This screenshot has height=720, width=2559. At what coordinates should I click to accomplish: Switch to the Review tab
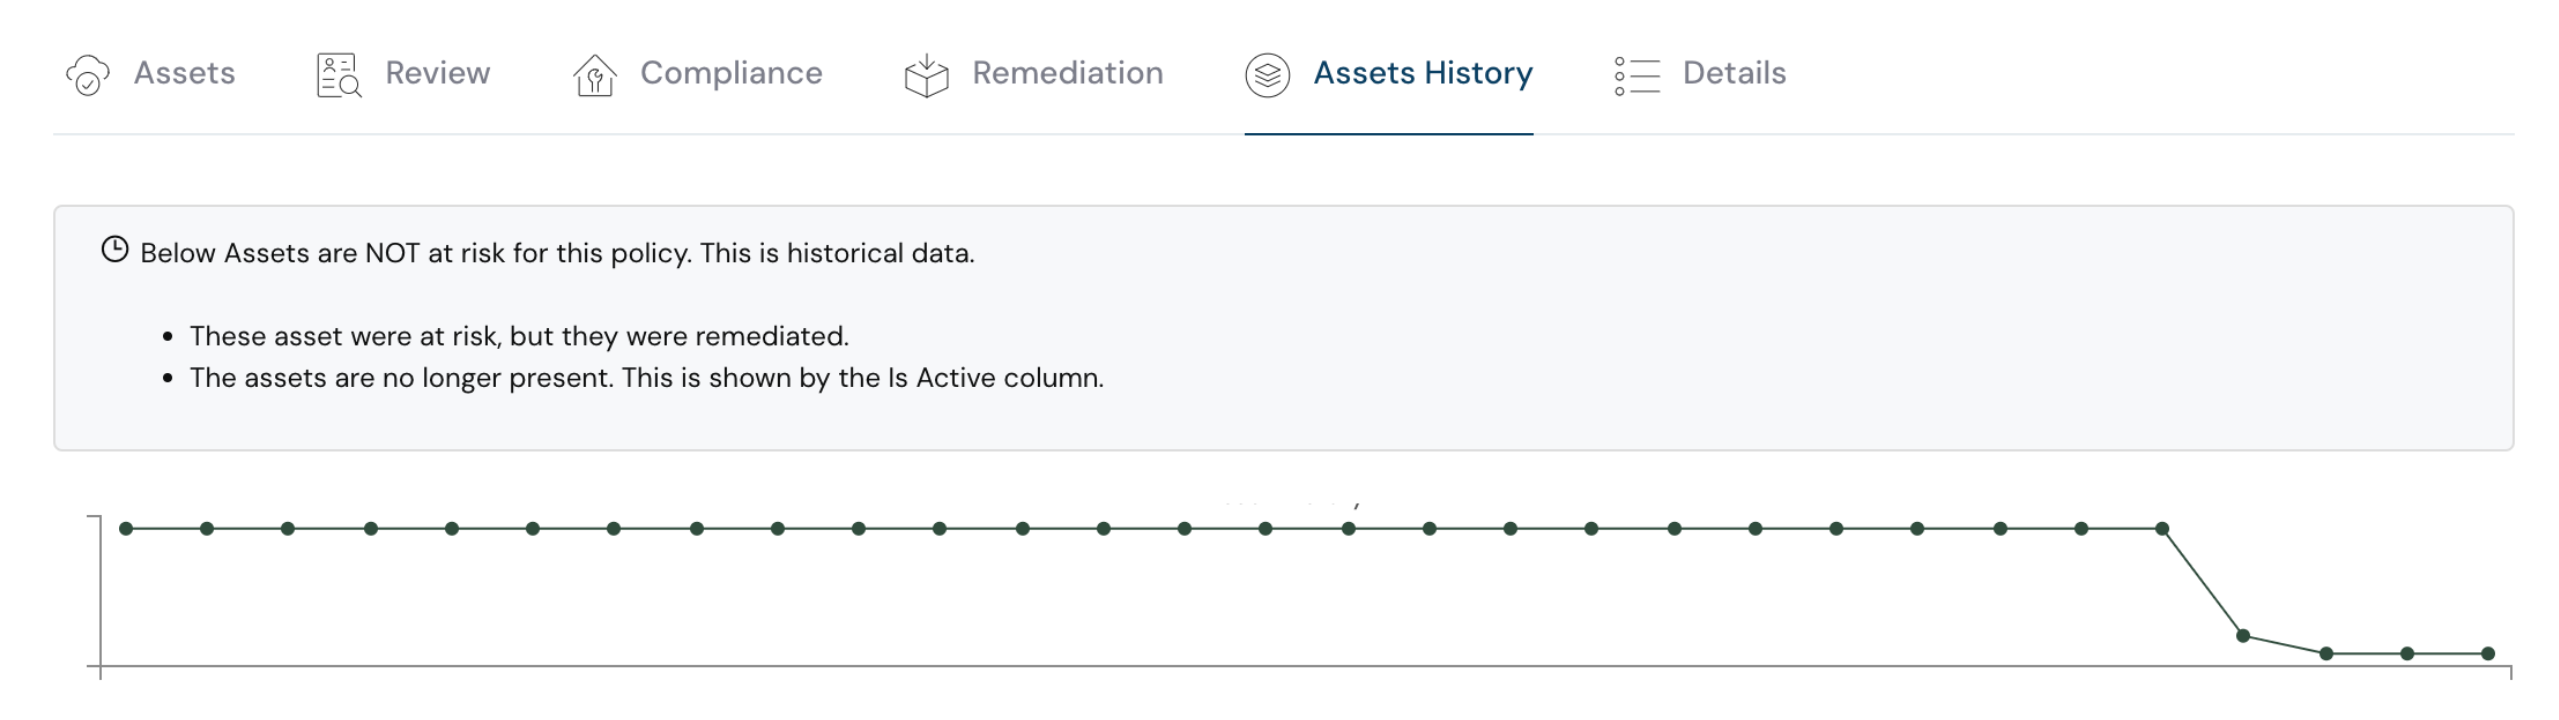click(437, 73)
